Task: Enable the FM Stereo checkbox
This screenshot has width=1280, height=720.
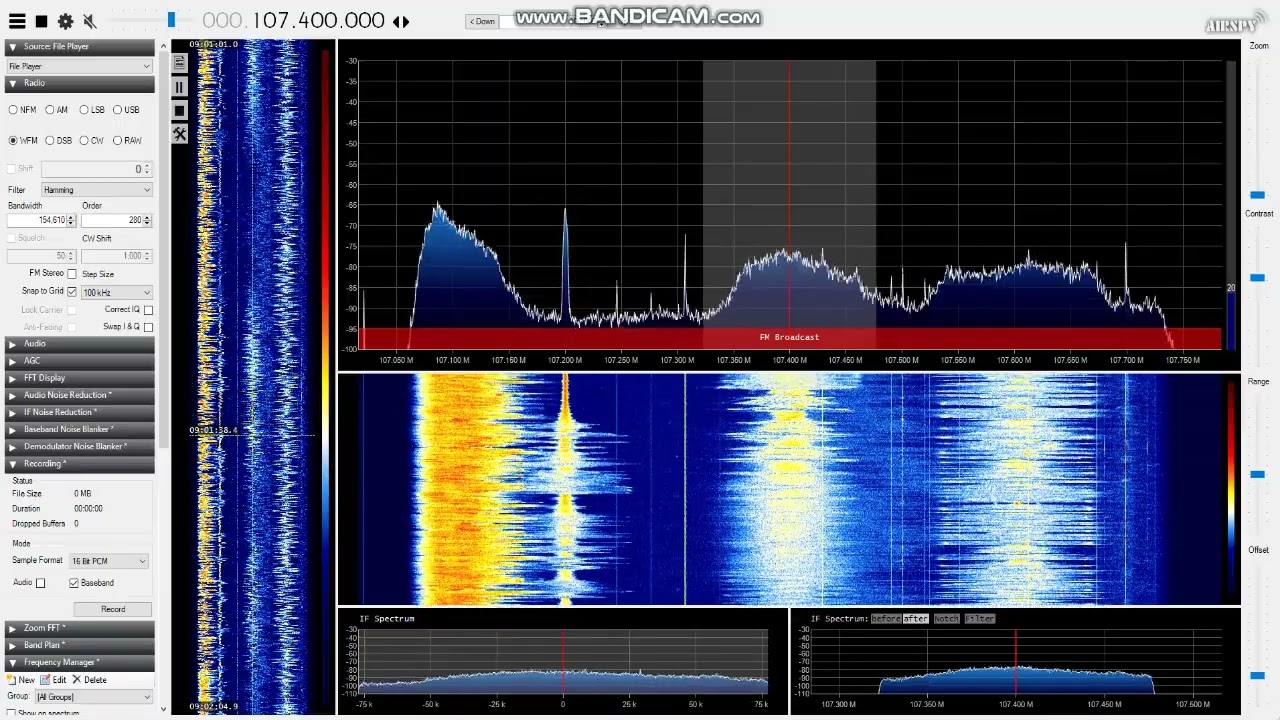Action: [72, 273]
